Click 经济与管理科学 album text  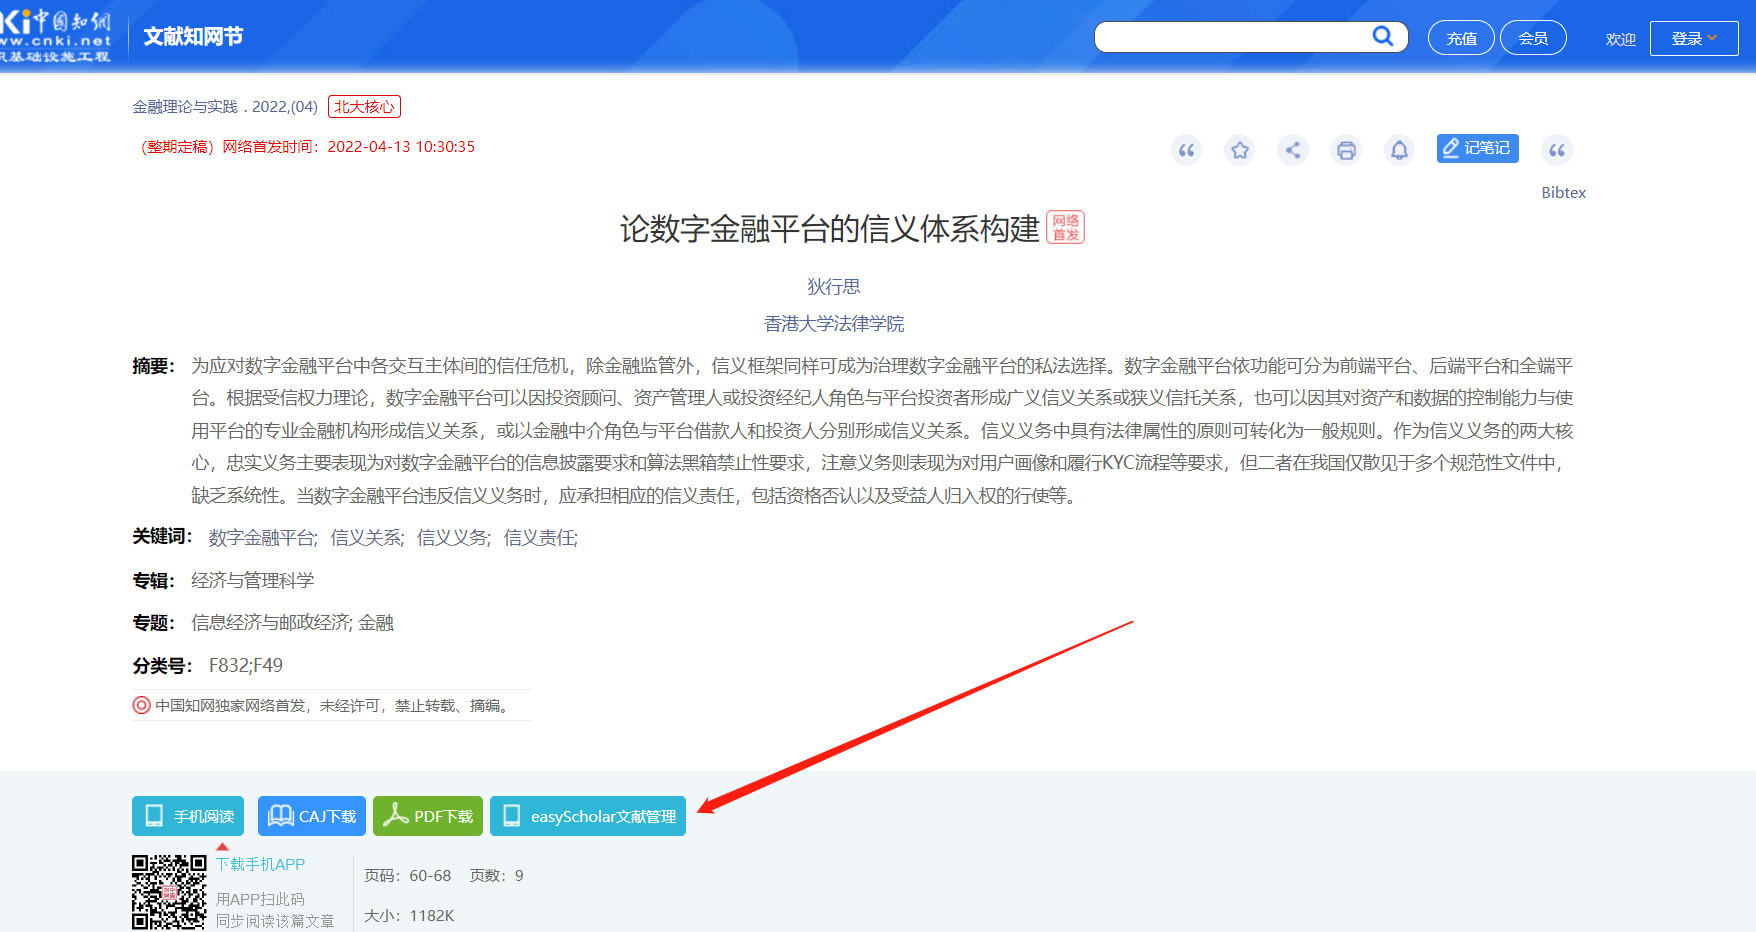coord(252,581)
